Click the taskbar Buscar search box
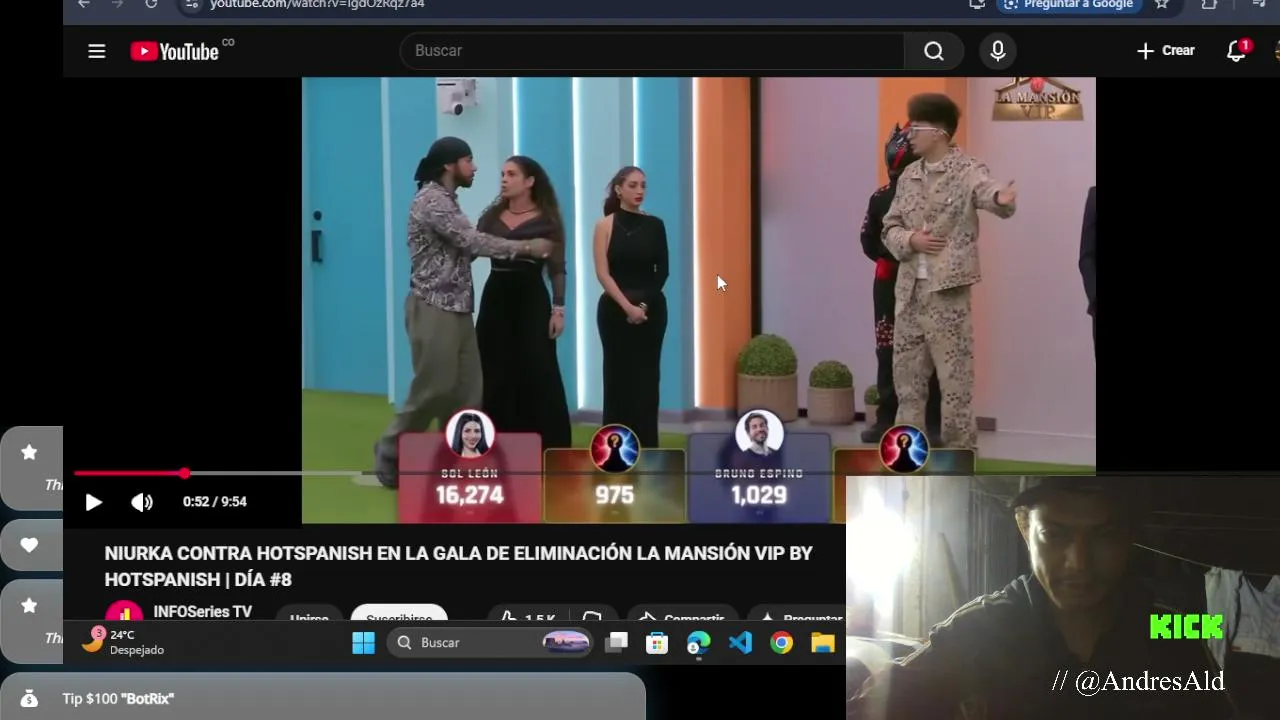The height and width of the screenshot is (720, 1280). [492, 643]
